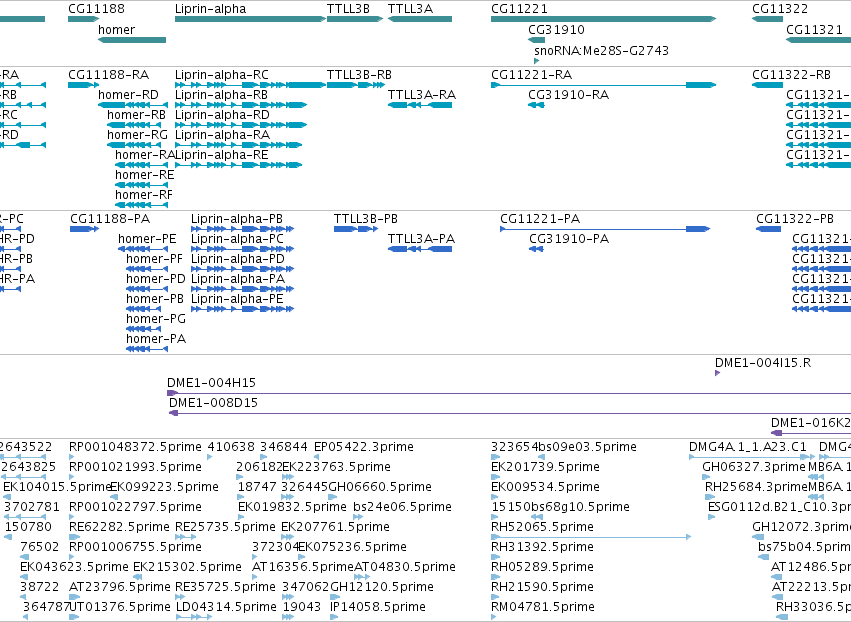Select the RE25735.5prime EST label
Image resolution: width=851 pixels, height=622 pixels.
[225, 527]
